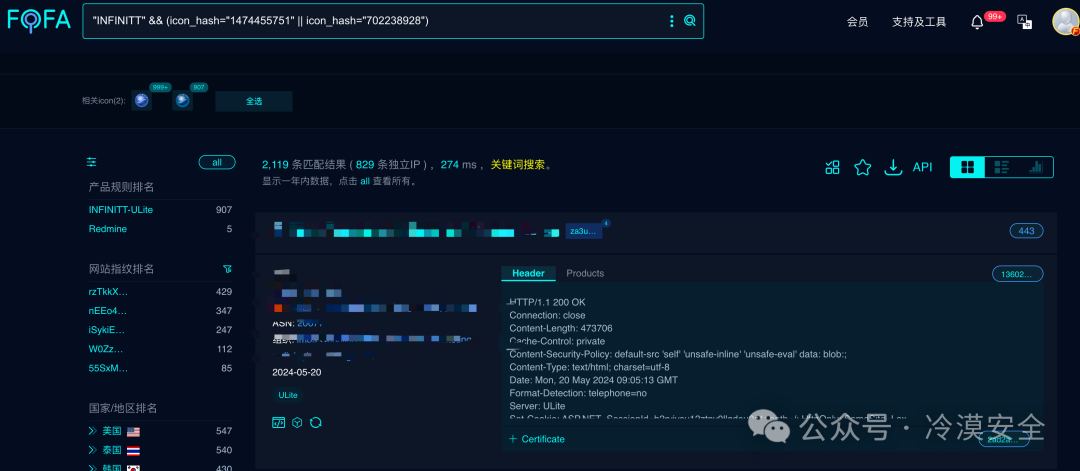This screenshot has width=1080, height=471.
Task: Click the HTTP/1.1 200 OK line
Action: point(548,302)
